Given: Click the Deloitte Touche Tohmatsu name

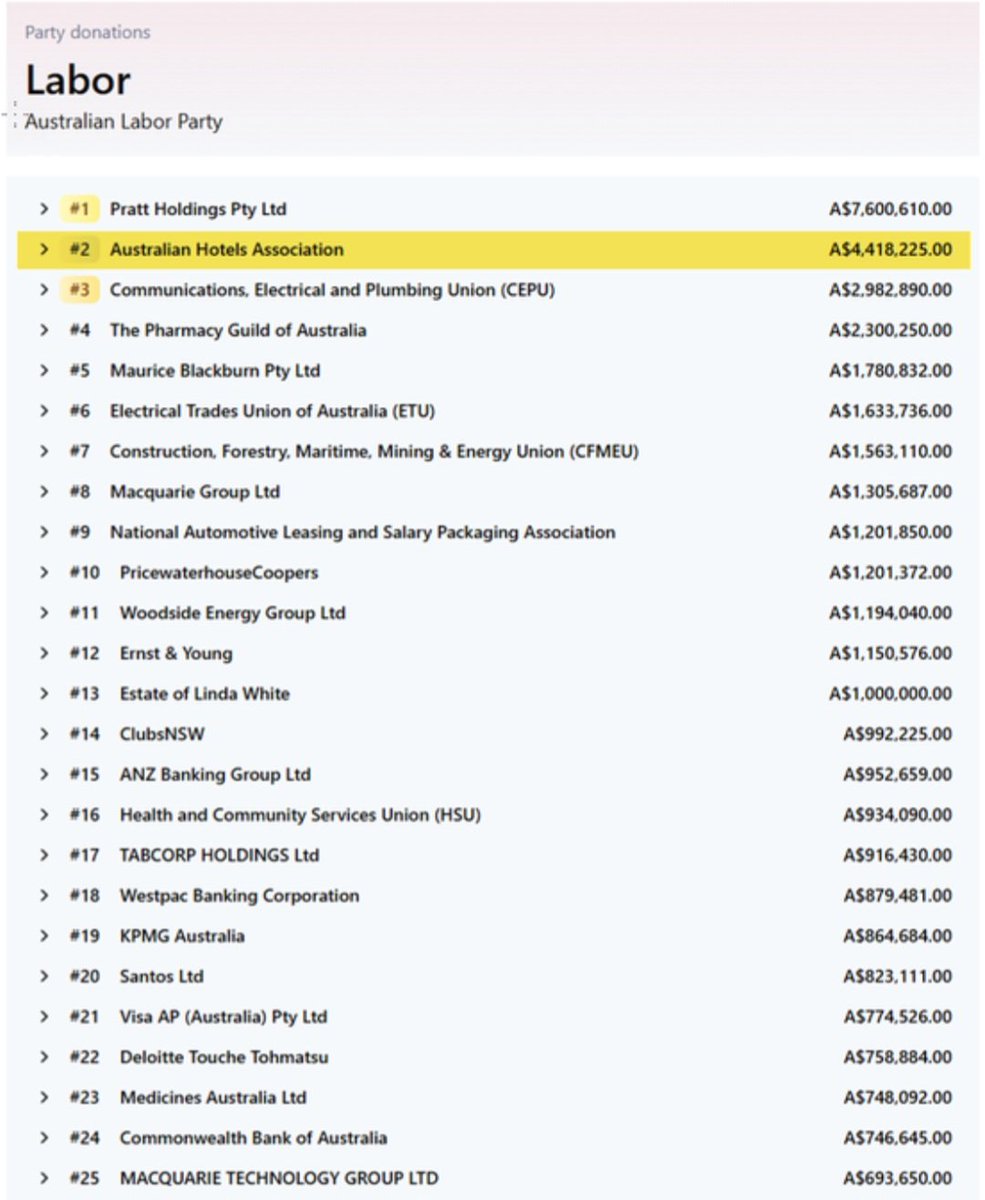Looking at the screenshot, I should (224, 1057).
